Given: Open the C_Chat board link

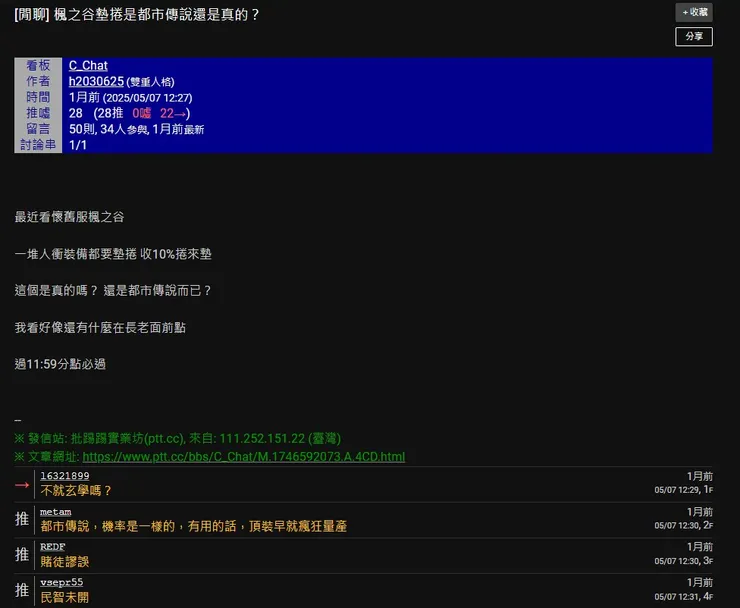Looking at the screenshot, I should [x=88, y=65].
